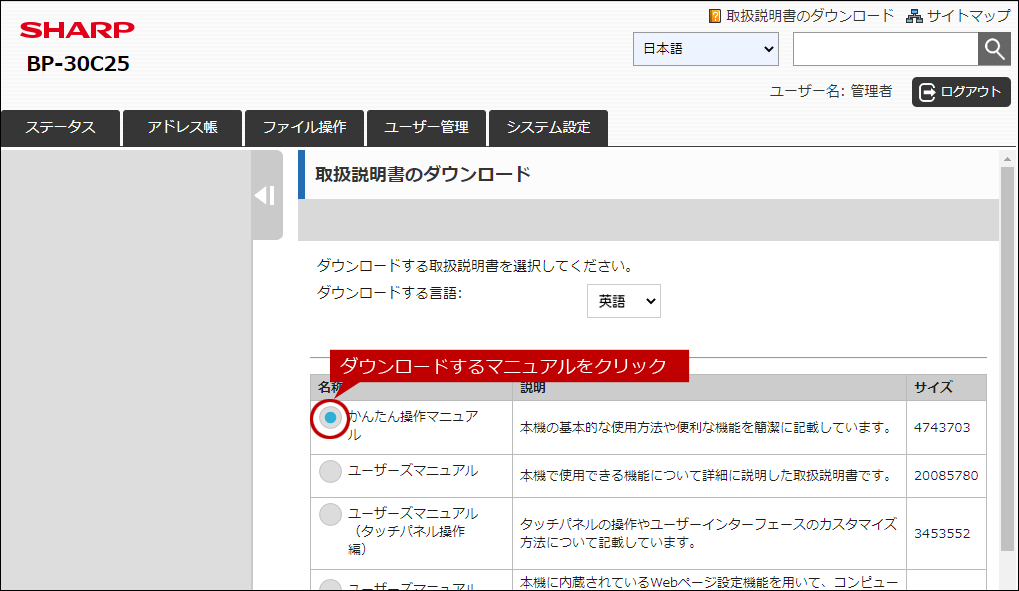Click the manual download help icon
Screen dimensions: 1019x591
point(715,16)
